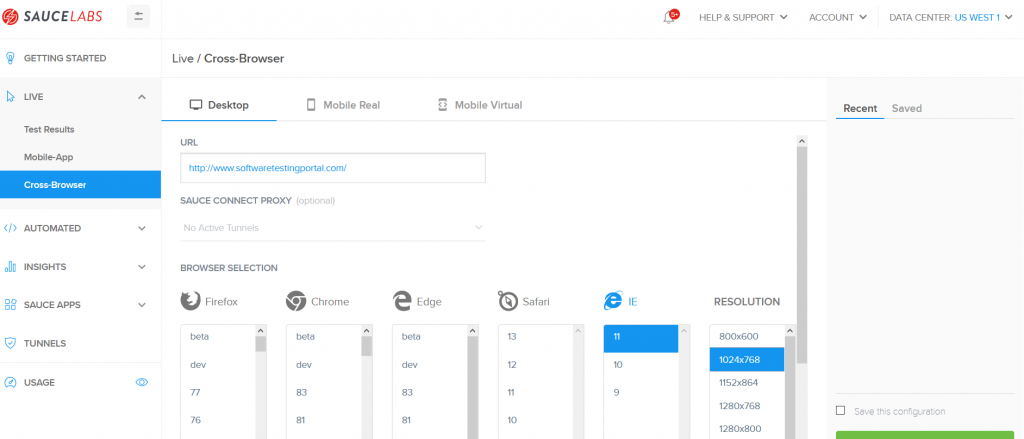
Task: Open the Help & Support dropdown
Action: click(x=743, y=17)
